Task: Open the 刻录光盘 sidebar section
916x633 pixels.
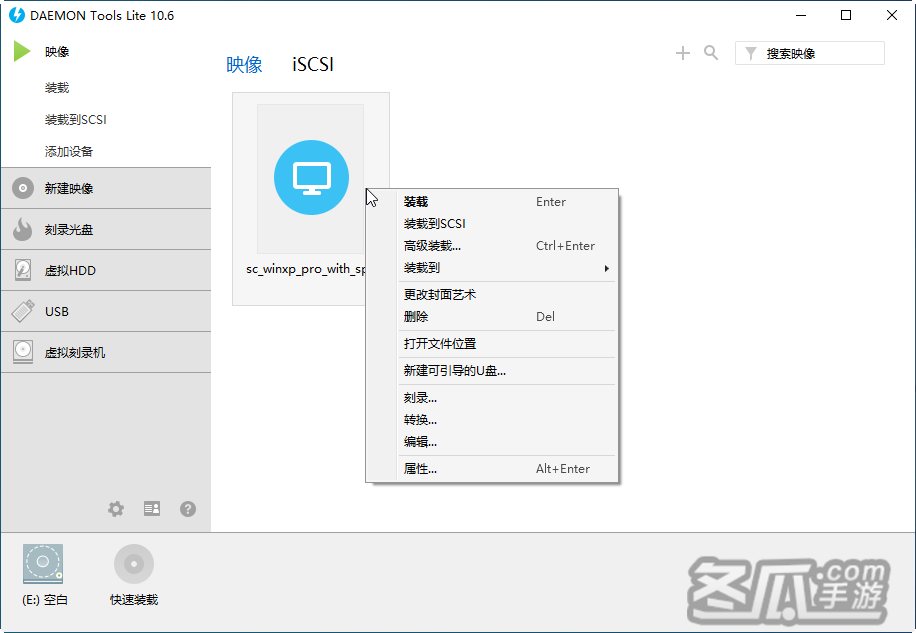Action: 106,229
